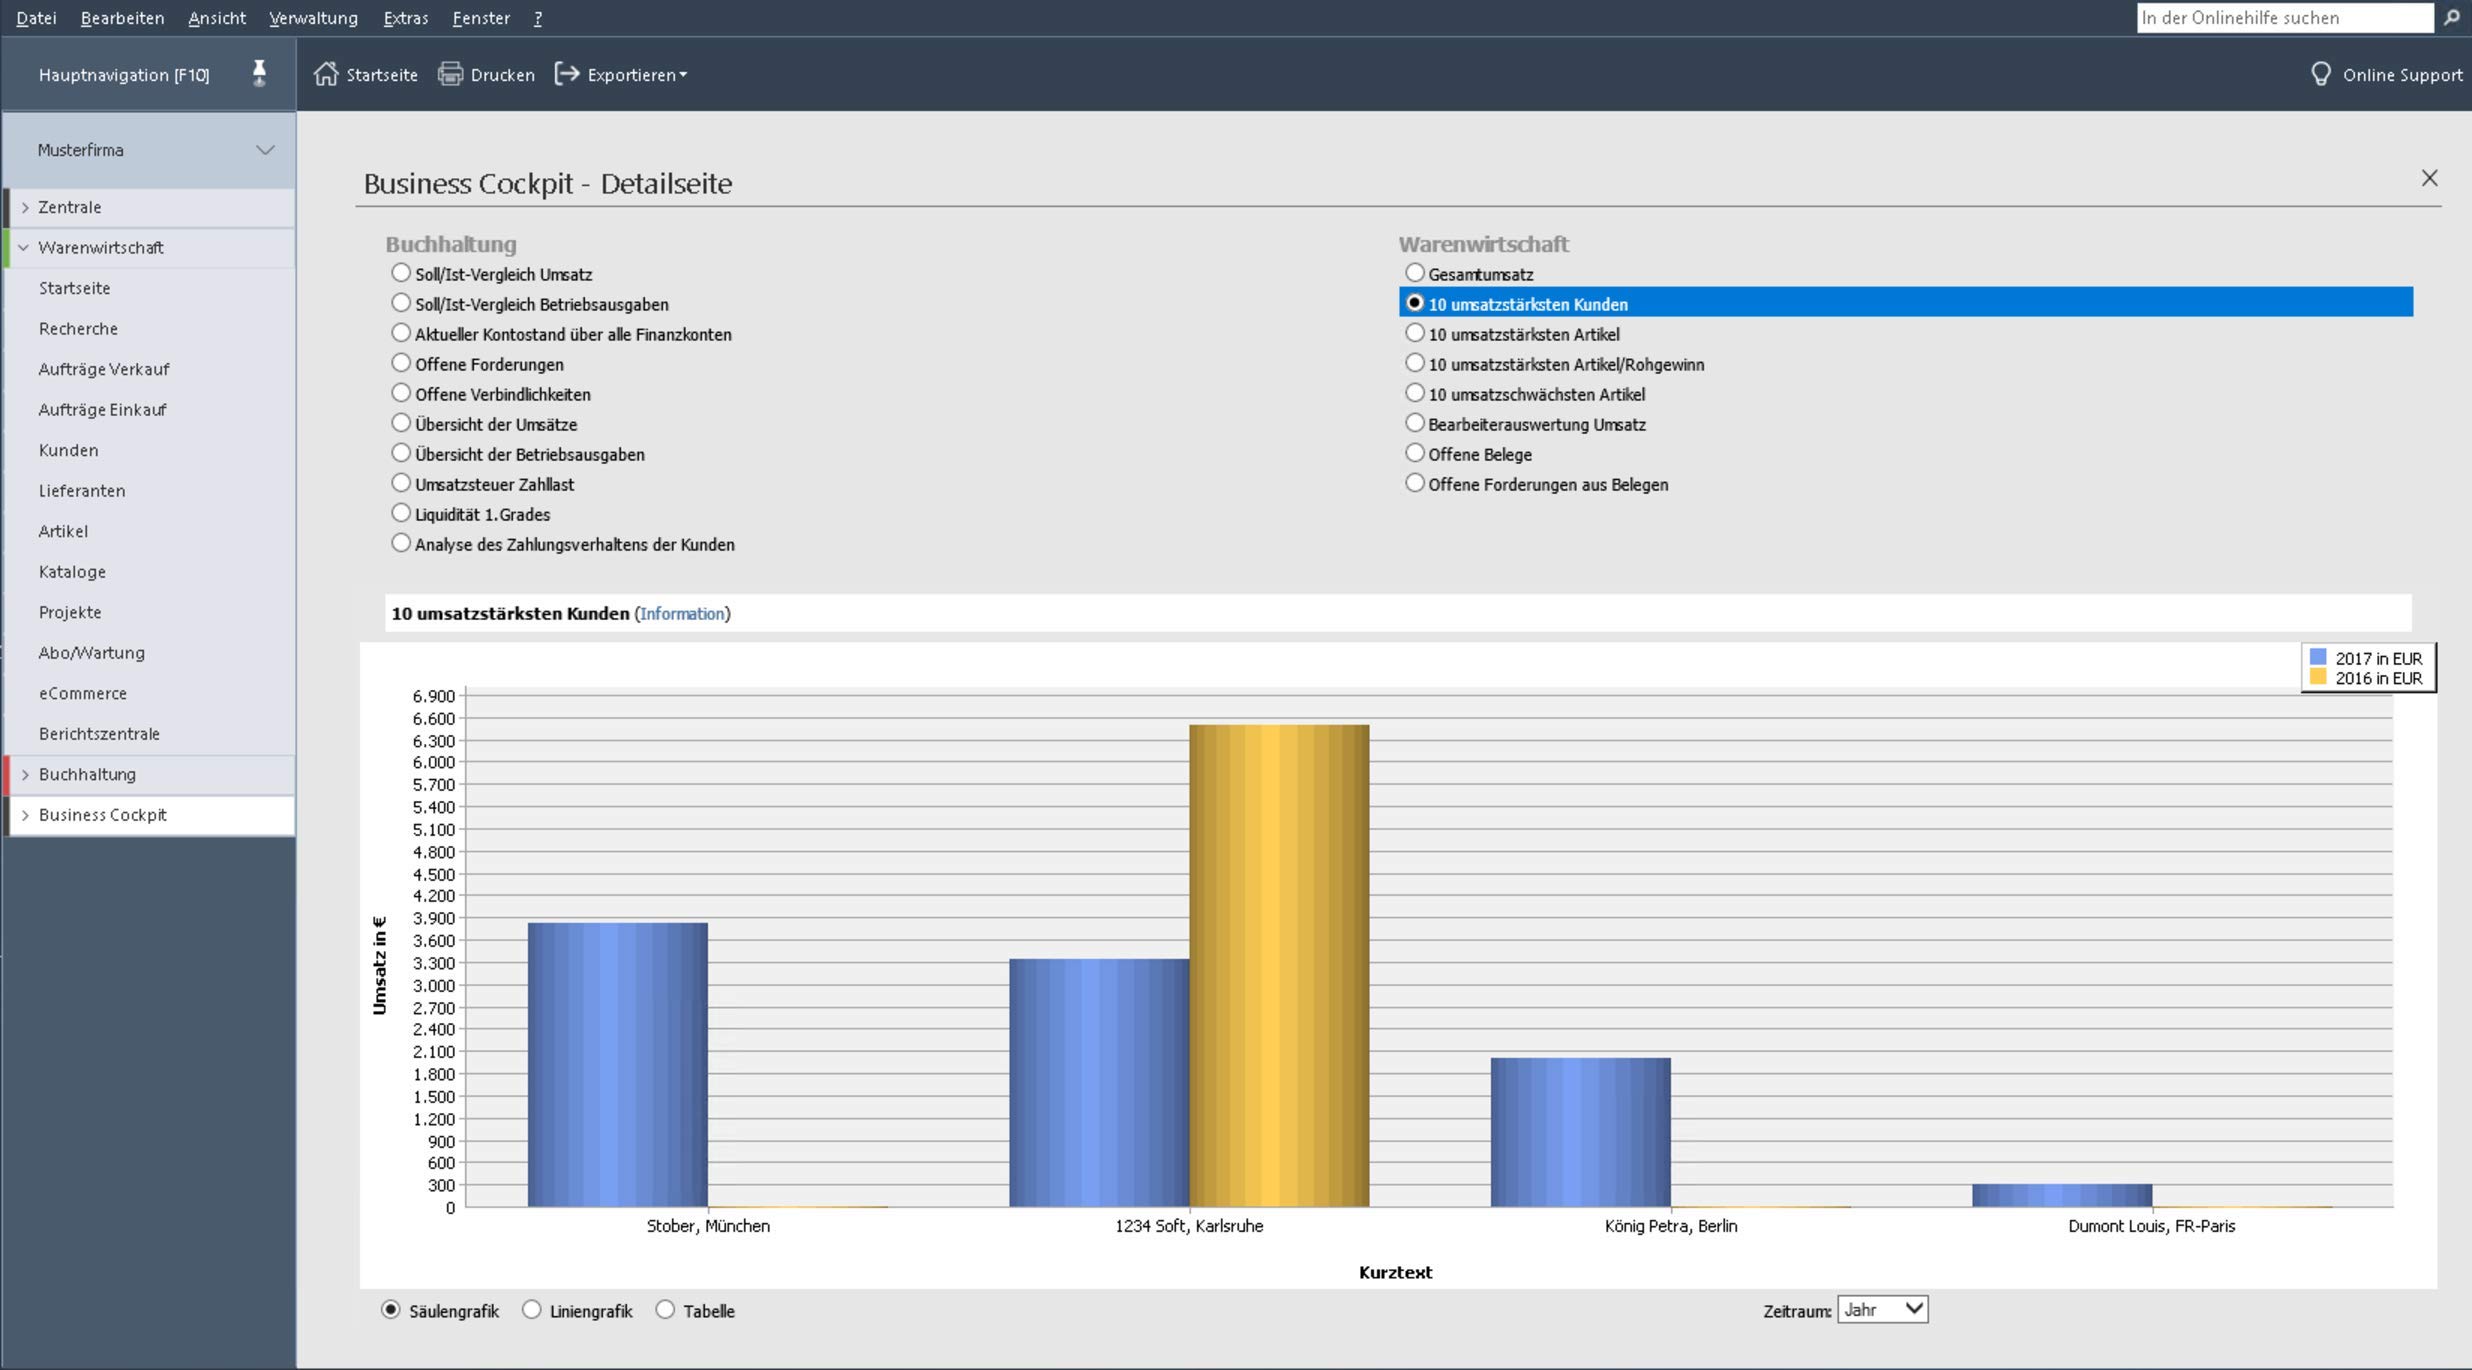
Task: Choose Analyse des Zahlungsverhaltens der Kunden
Action: 401,543
